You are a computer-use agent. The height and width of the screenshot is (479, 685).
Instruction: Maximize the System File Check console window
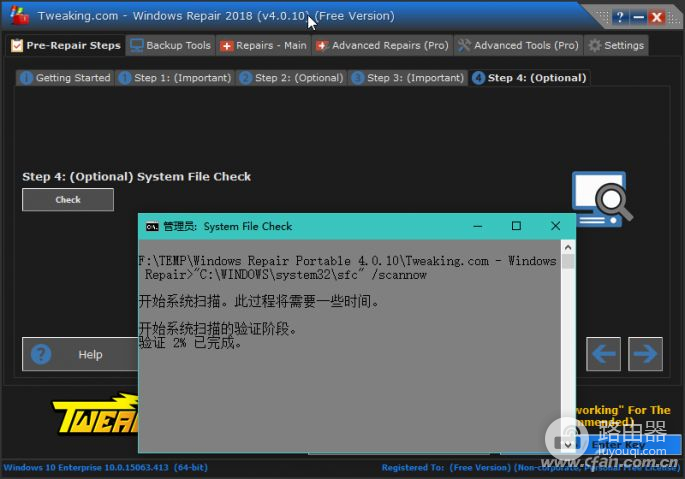tap(516, 226)
